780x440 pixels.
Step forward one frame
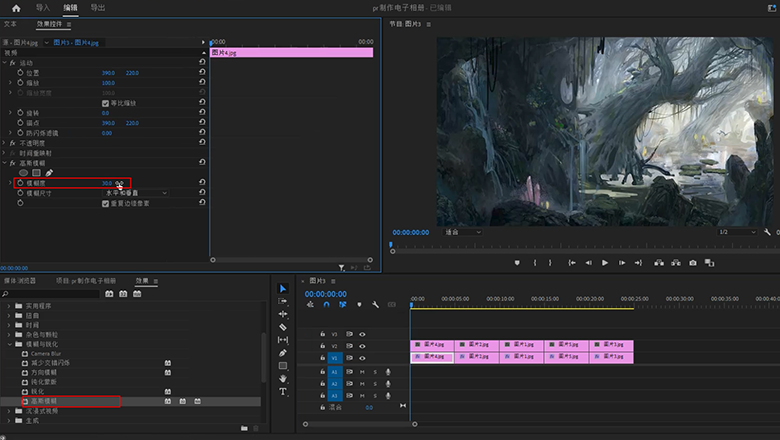621,263
